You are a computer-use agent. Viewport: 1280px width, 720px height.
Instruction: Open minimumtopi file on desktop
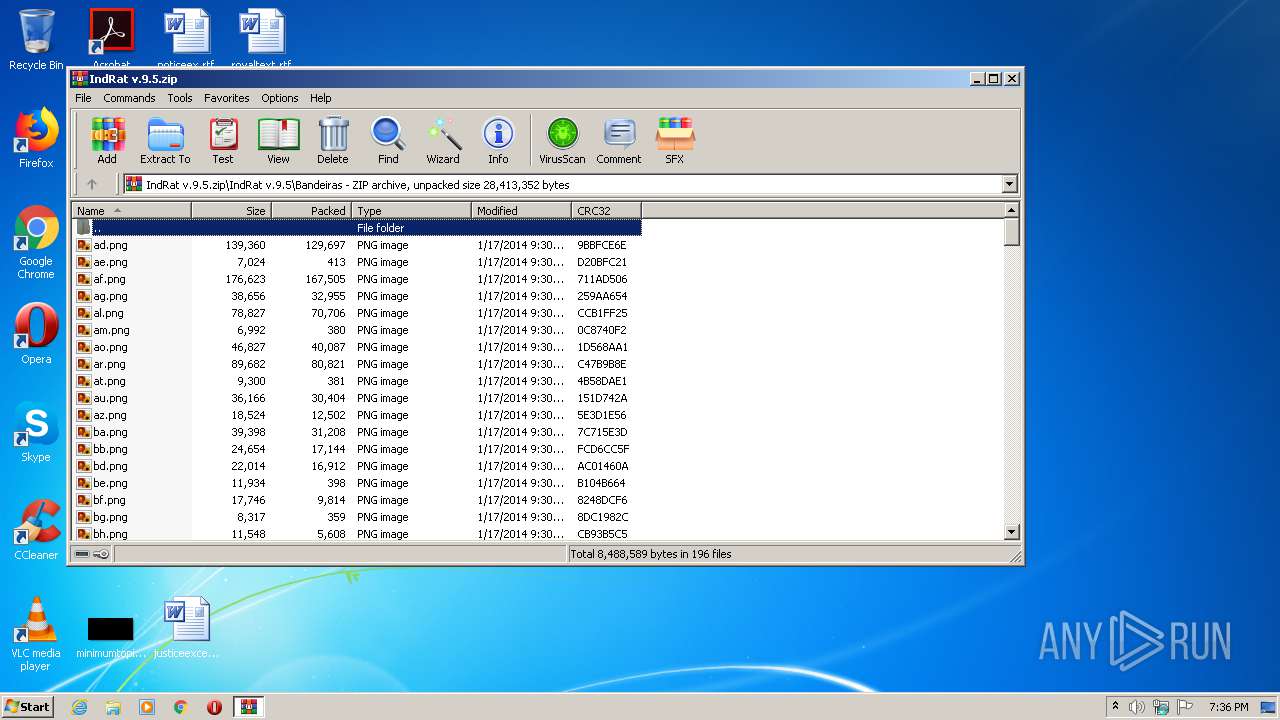point(110,636)
